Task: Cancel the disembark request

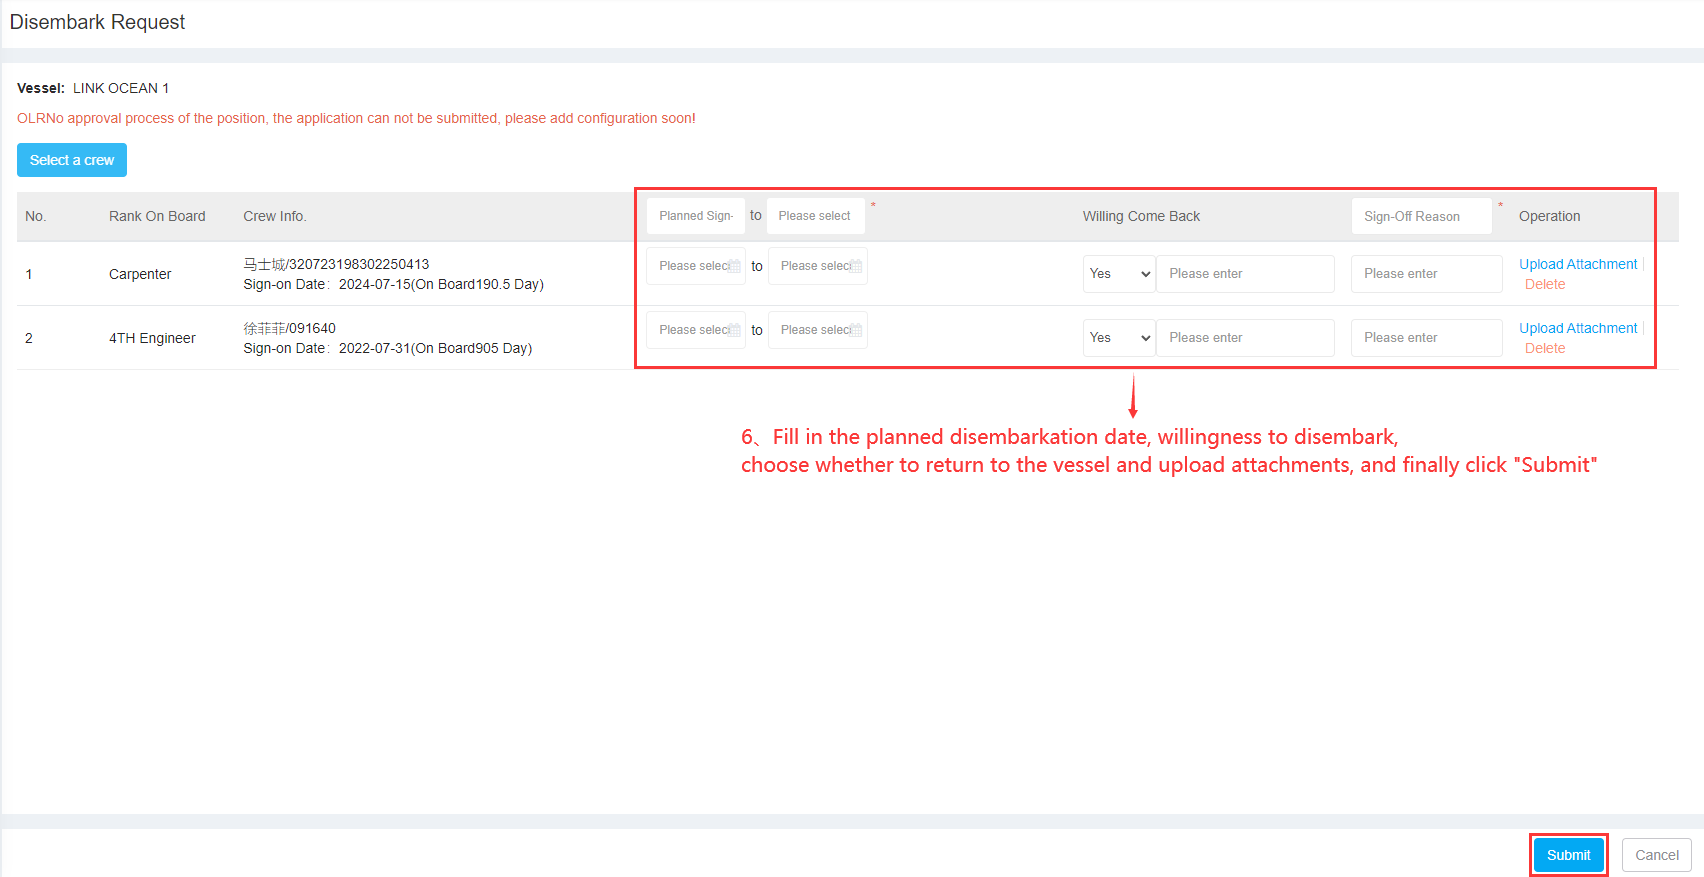Action: (1656, 855)
